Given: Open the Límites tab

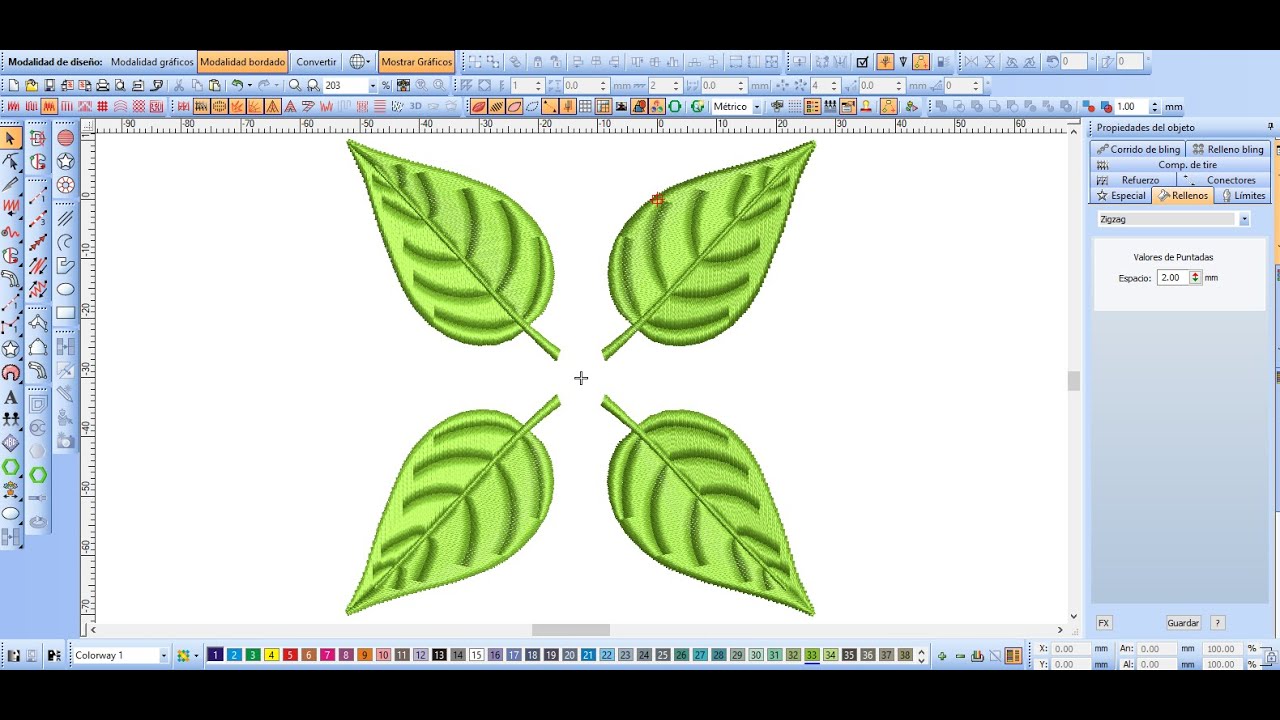Looking at the screenshot, I should [x=1243, y=196].
